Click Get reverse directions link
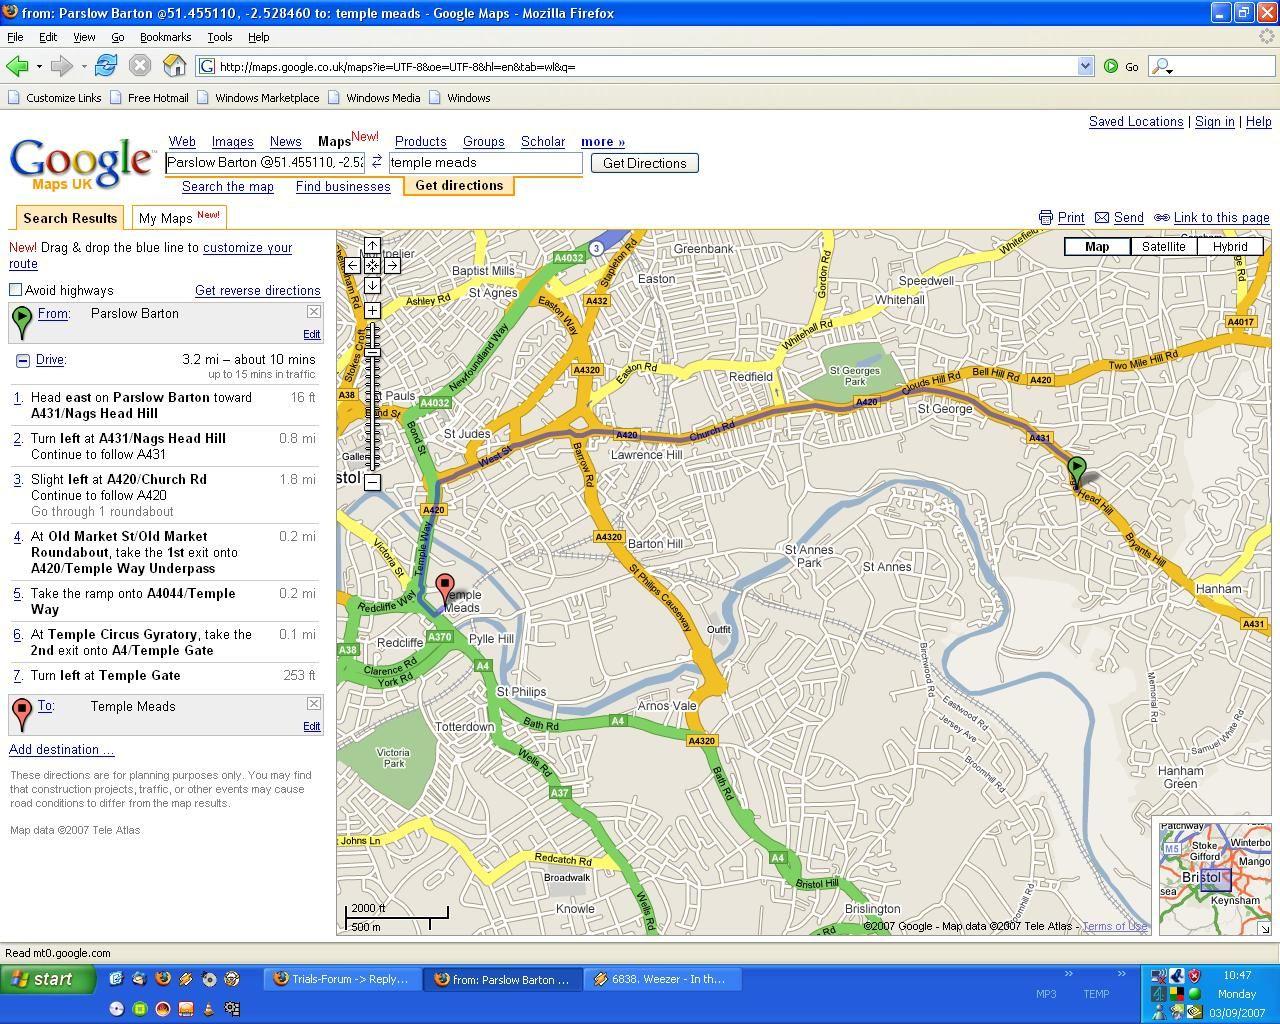 (x=257, y=290)
